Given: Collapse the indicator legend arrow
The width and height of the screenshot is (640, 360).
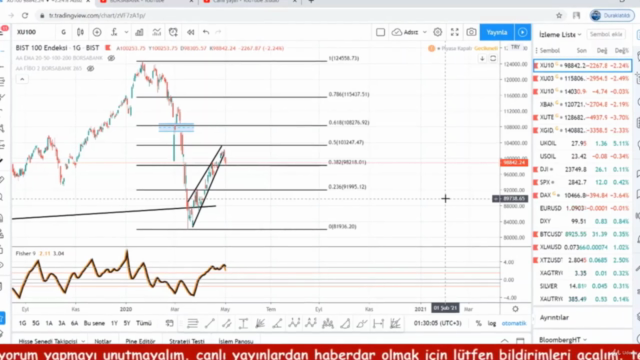Looking at the screenshot, I should pos(22,79).
